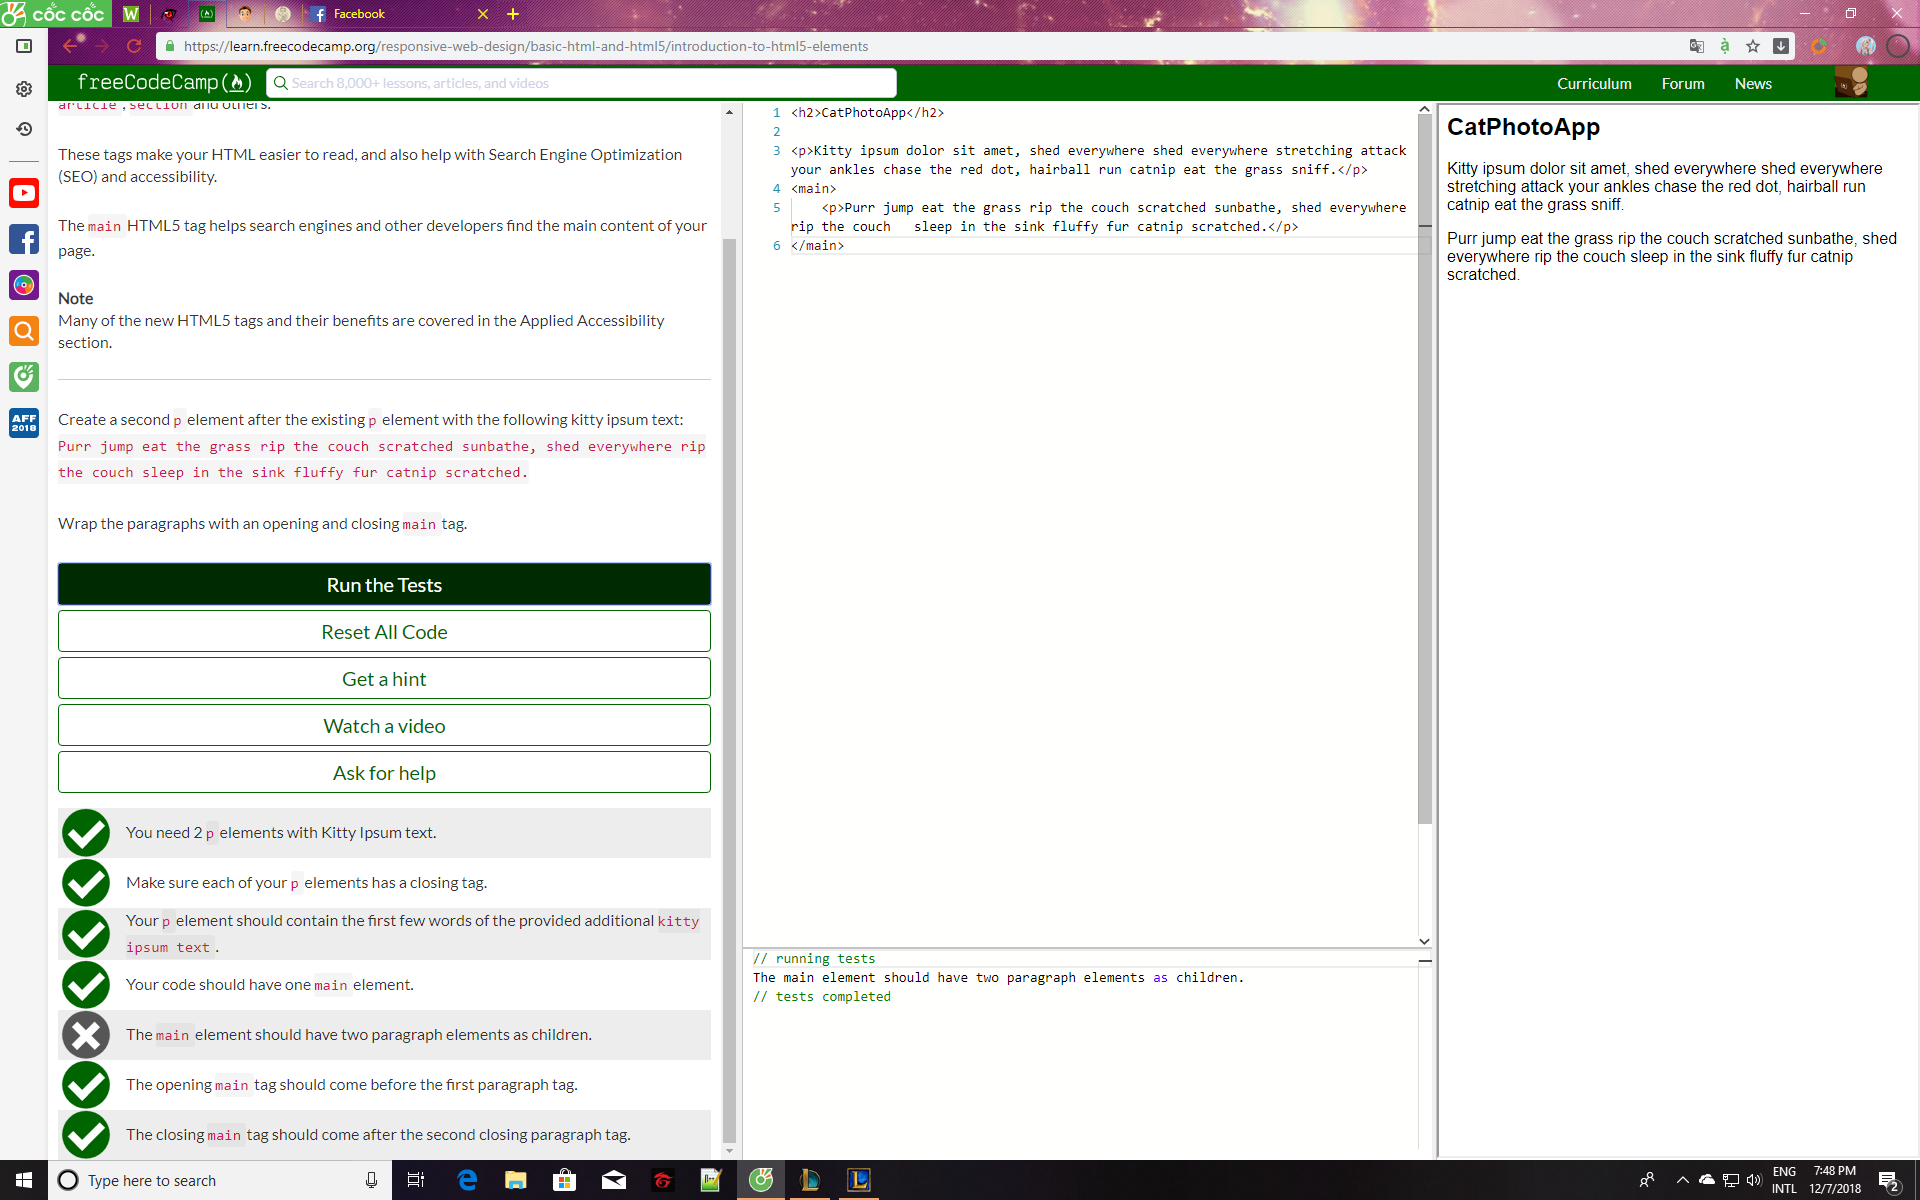This screenshot has height=1200, width=1920.
Task: Open the Facebook shortcut in the sidebar
Action: (x=24, y=239)
